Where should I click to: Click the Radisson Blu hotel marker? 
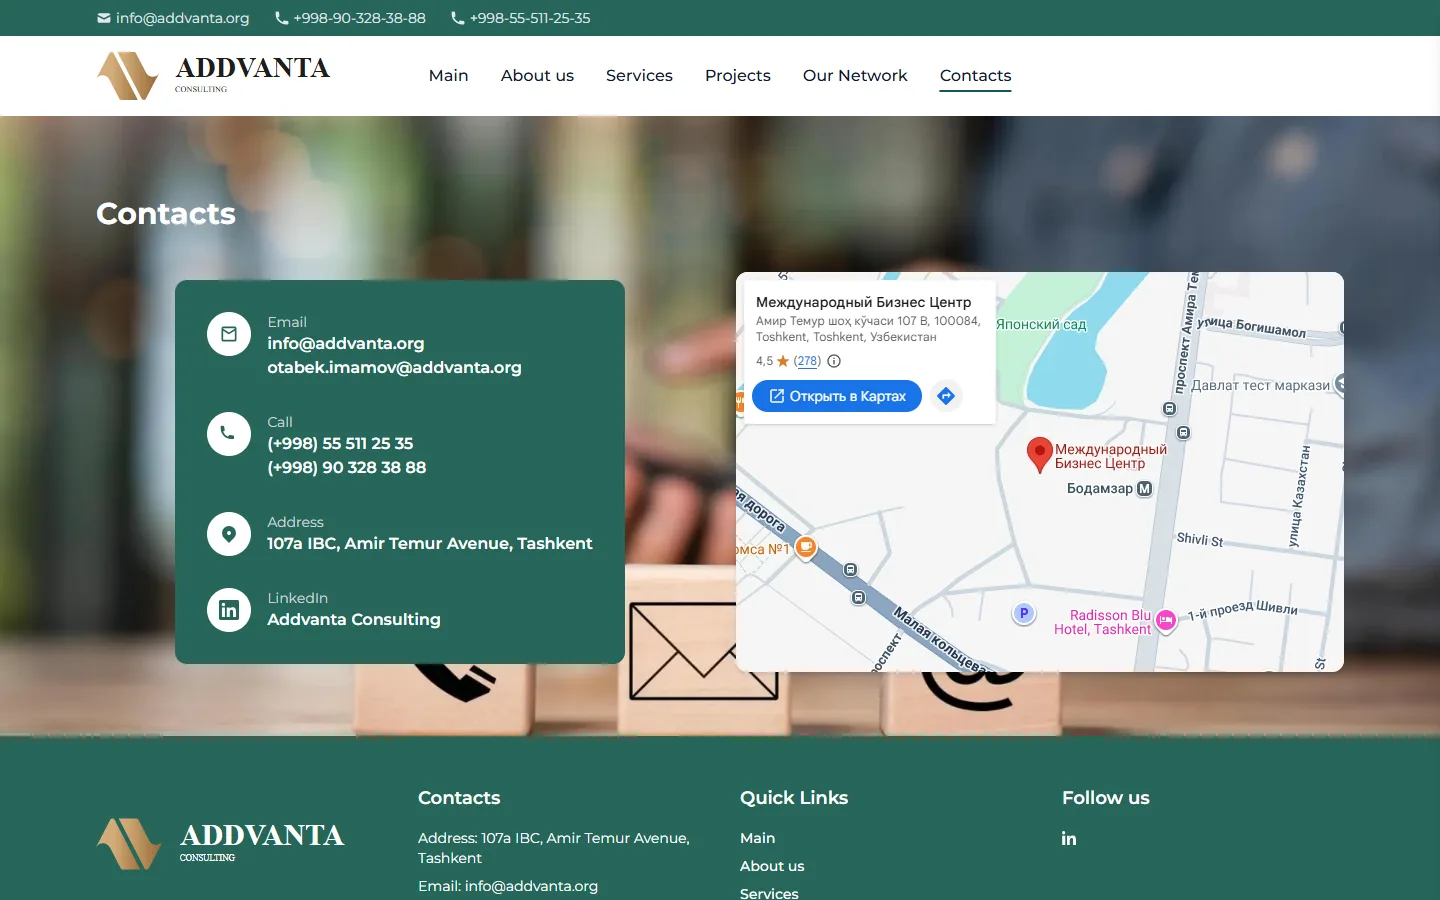[1166, 621]
